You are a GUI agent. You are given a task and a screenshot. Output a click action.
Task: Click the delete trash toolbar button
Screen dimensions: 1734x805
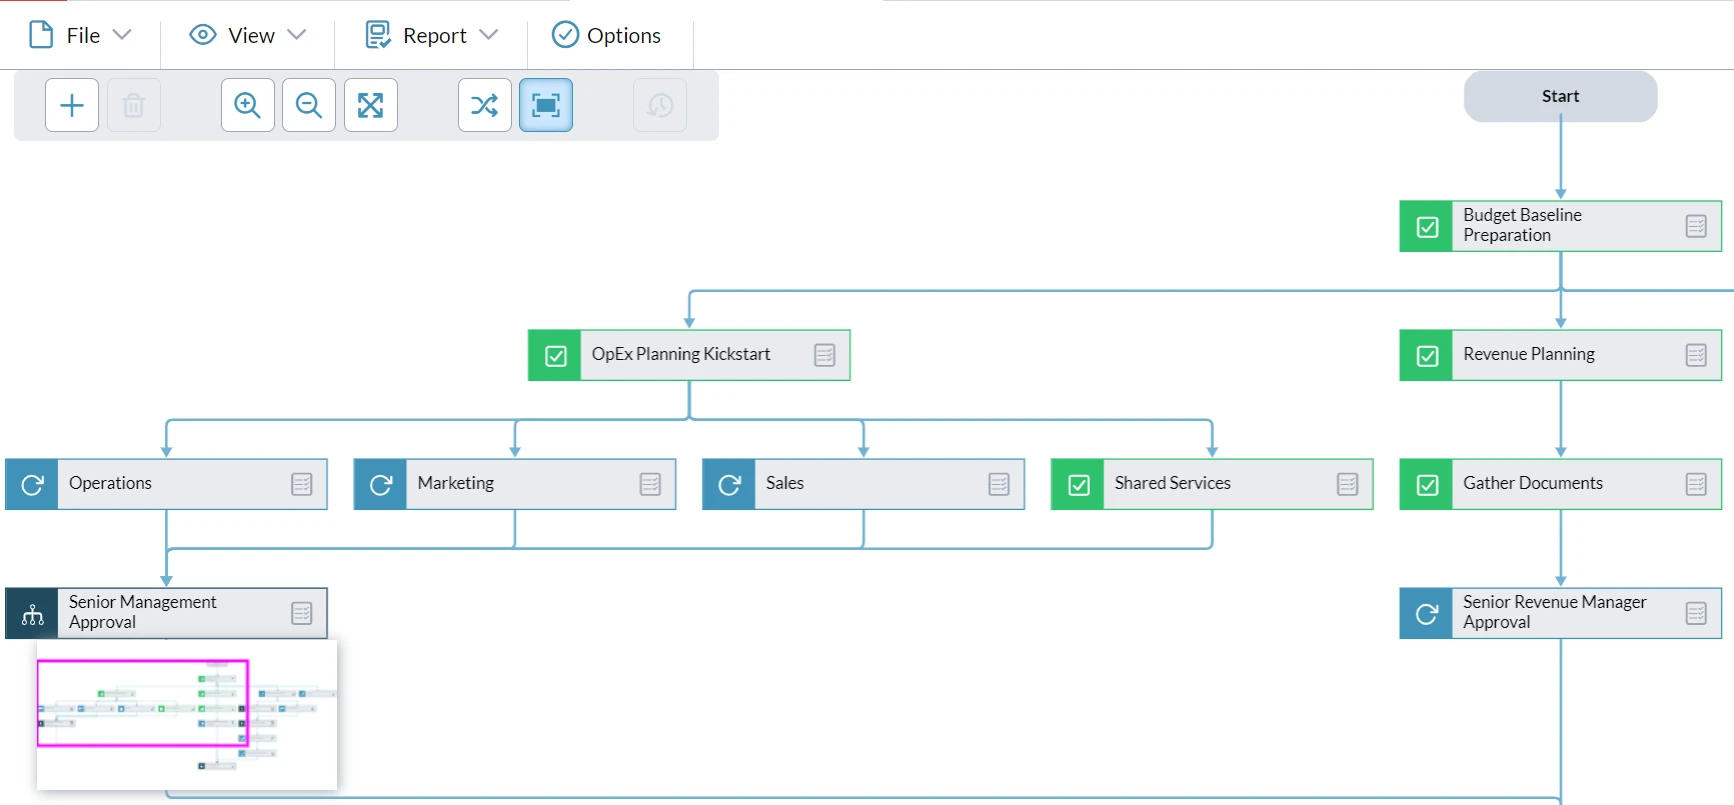(x=134, y=105)
